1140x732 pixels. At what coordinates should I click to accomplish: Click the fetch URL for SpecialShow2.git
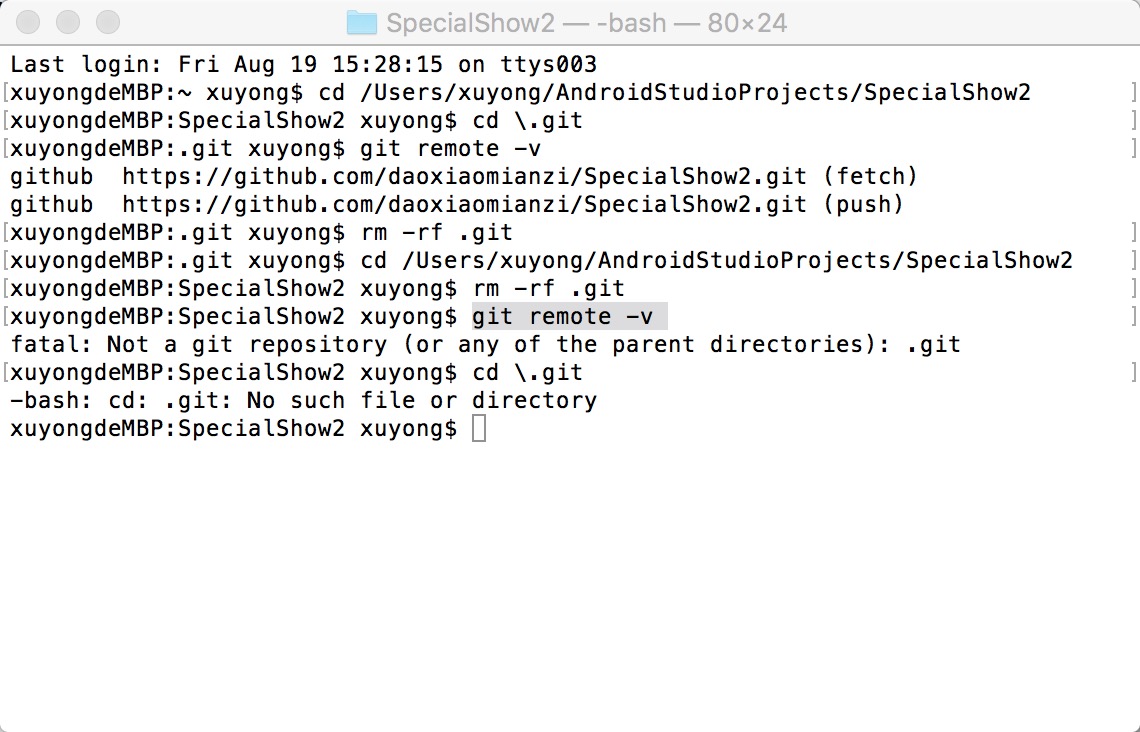464,177
